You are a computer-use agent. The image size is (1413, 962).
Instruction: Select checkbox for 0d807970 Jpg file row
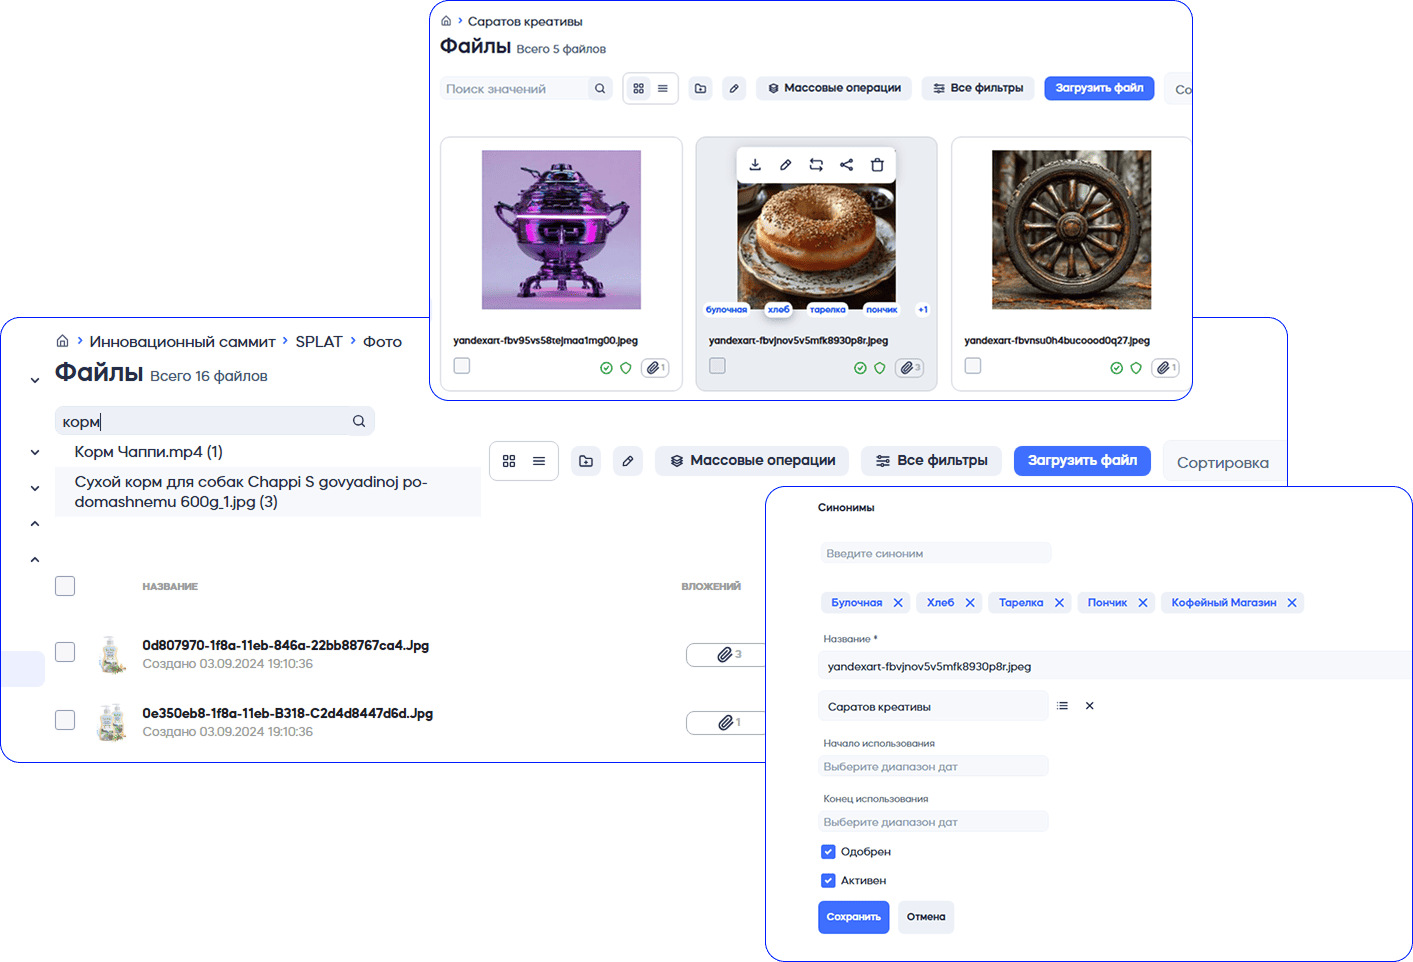click(x=65, y=652)
